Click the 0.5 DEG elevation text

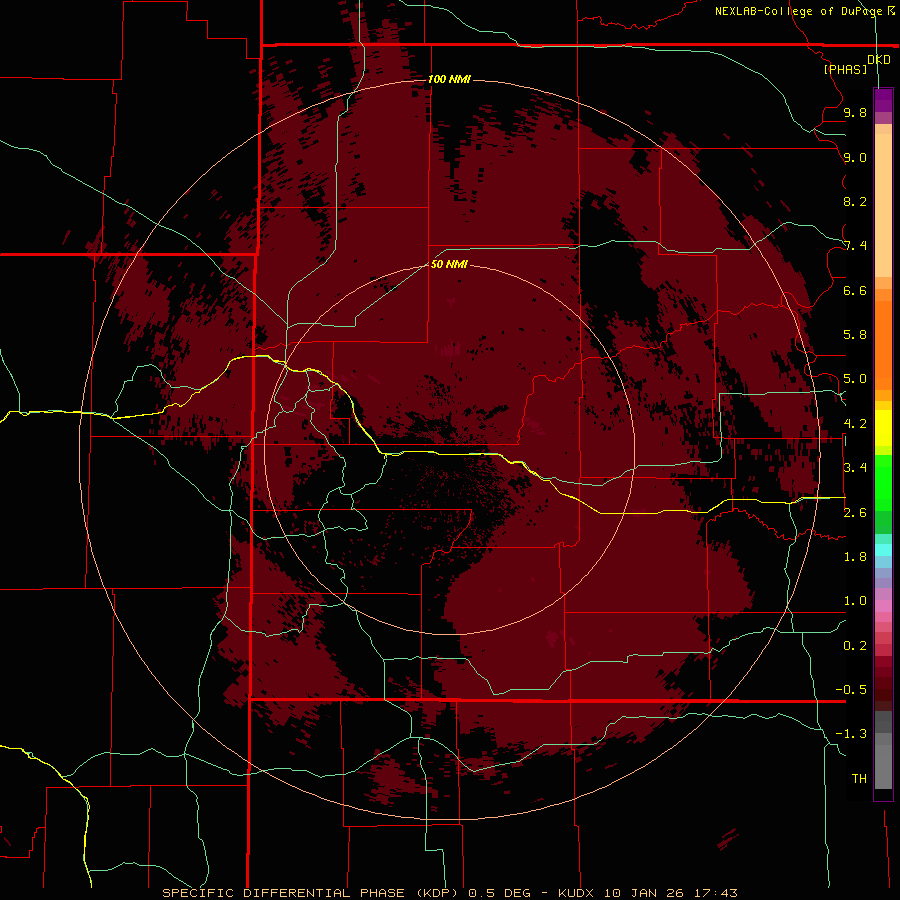click(x=499, y=893)
